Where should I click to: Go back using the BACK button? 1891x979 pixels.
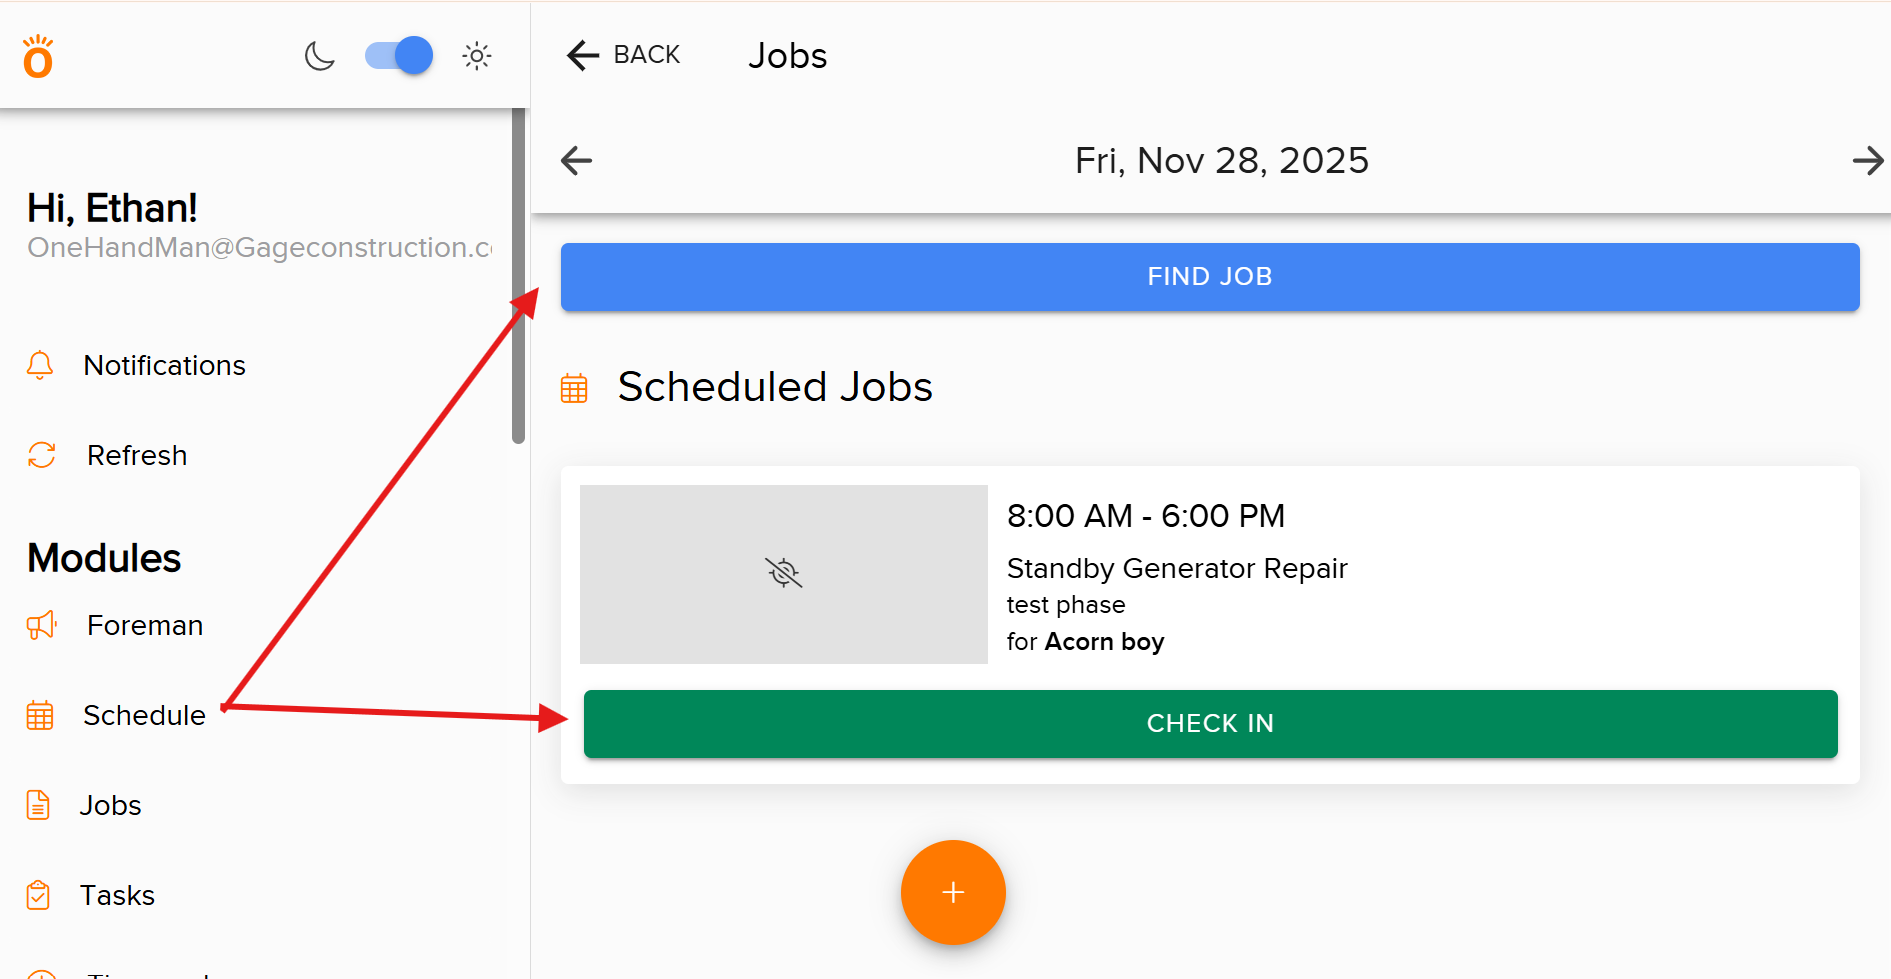[624, 55]
